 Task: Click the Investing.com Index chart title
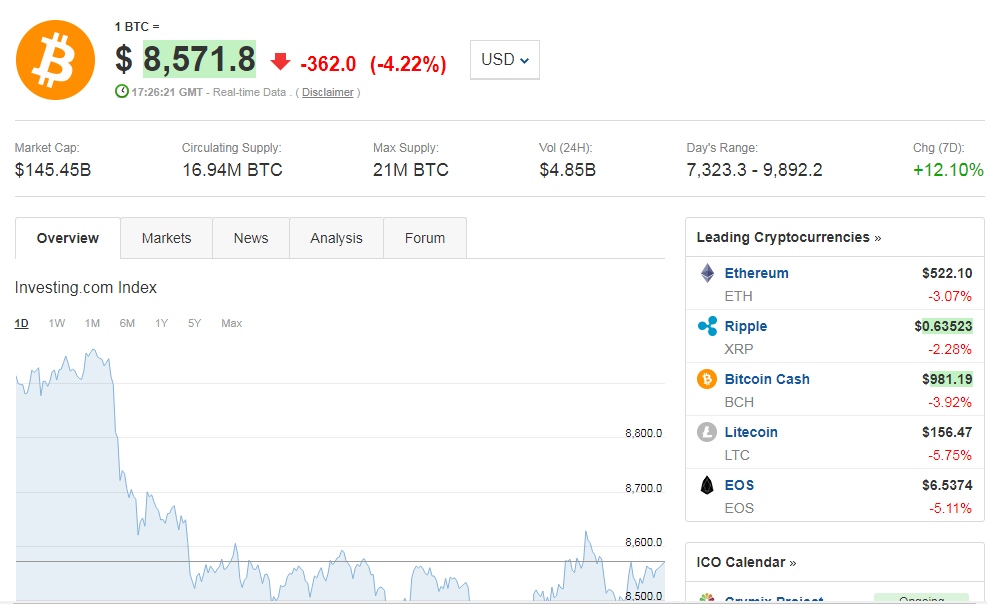[x=86, y=288]
